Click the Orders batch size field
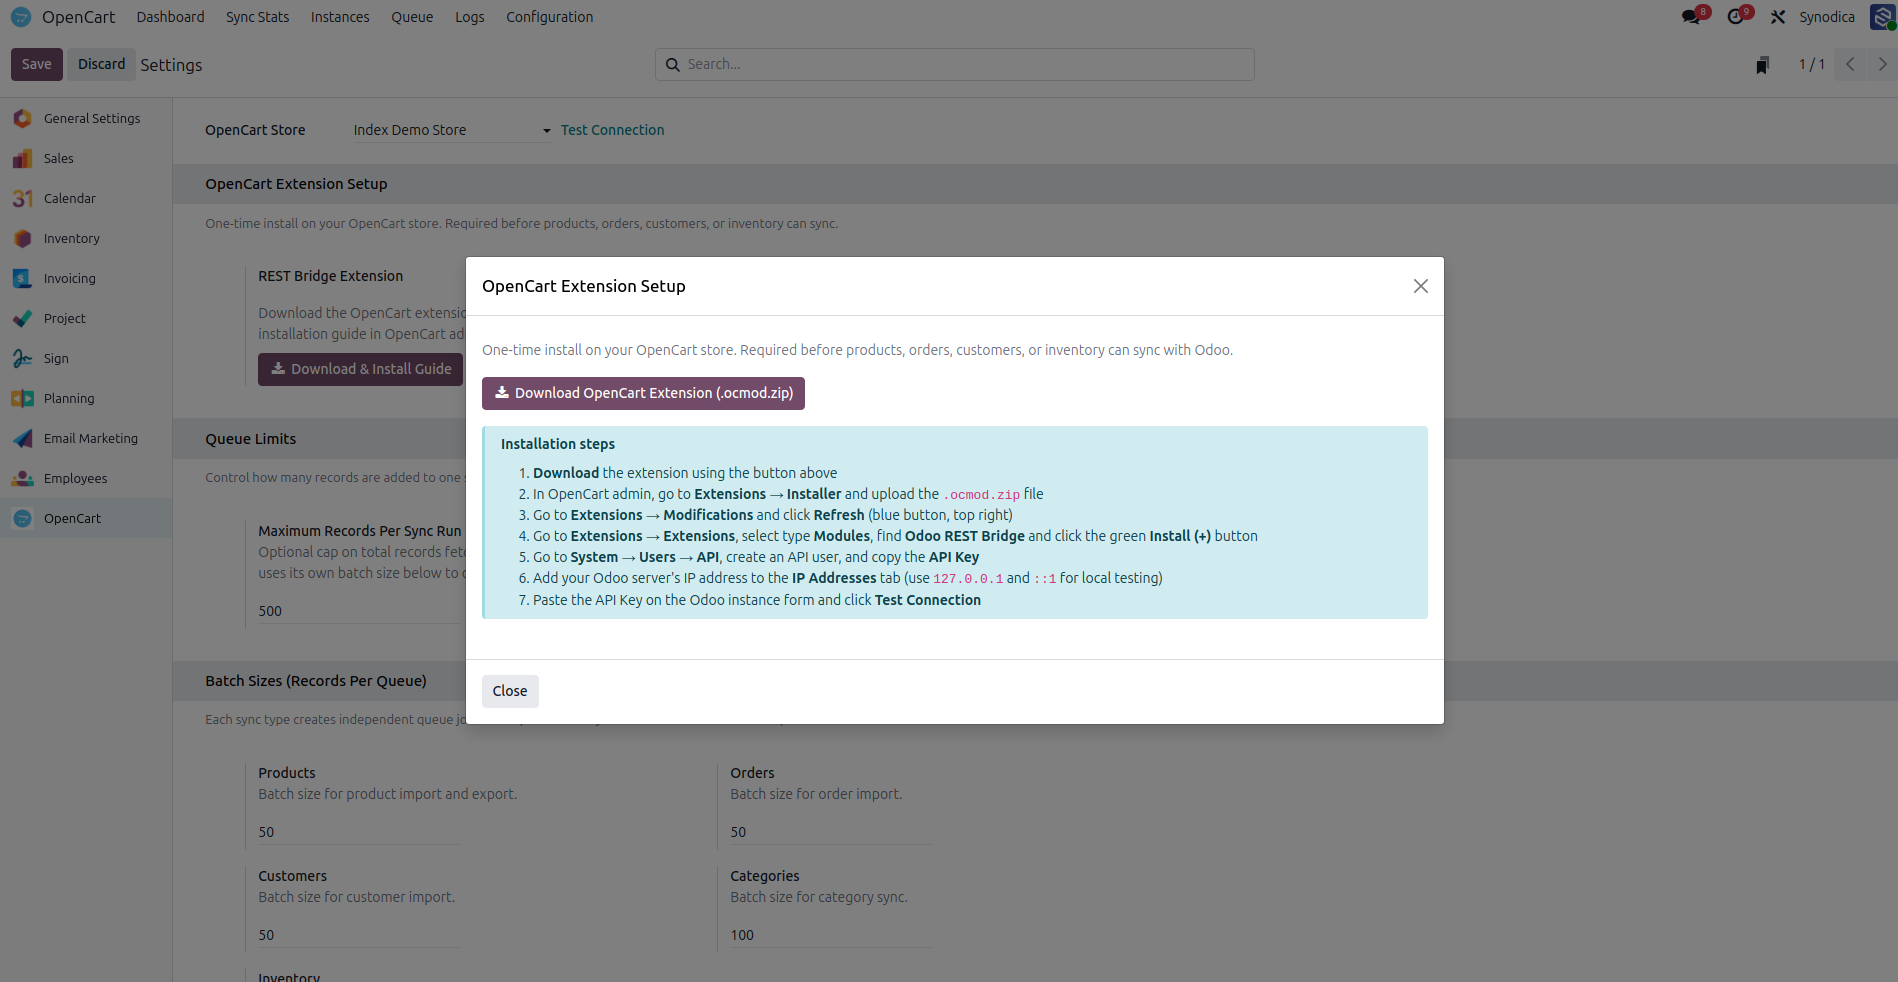The image size is (1898, 982). tap(830, 832)
